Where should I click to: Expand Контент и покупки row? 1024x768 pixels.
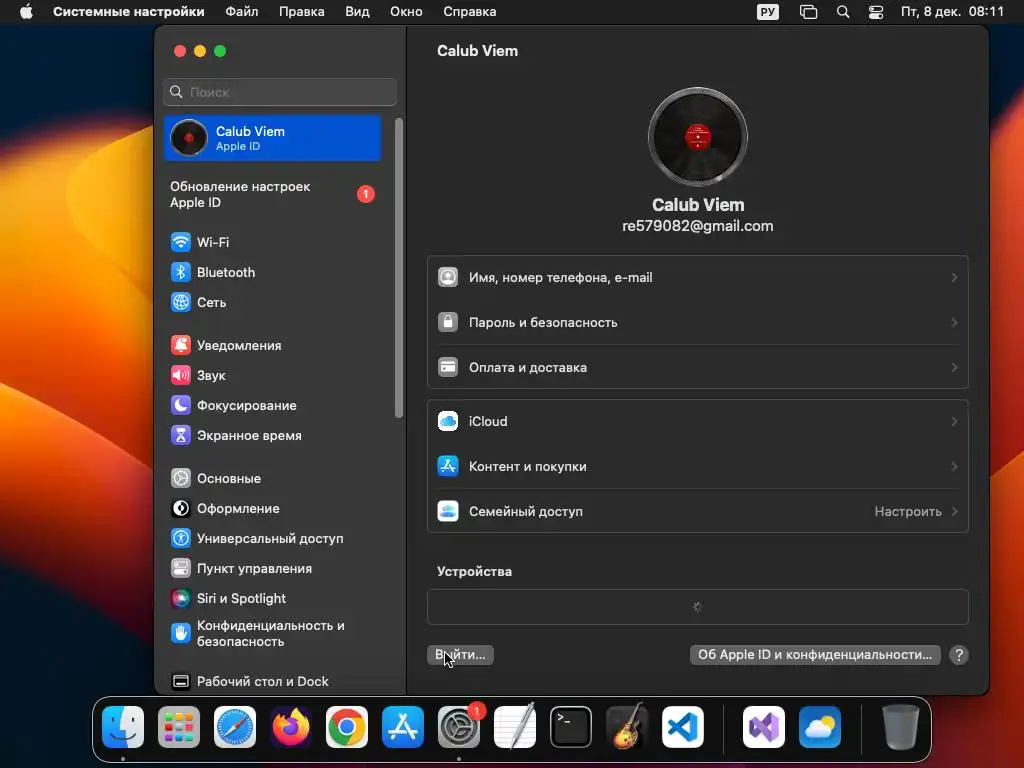[697, 467]
